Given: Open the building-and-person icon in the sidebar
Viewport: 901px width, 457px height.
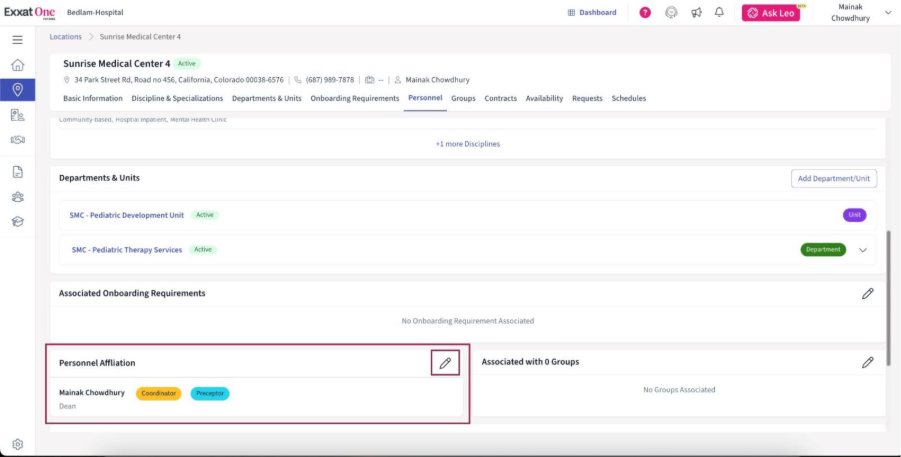Looking at the screenshot, I should tap(17, 115).
